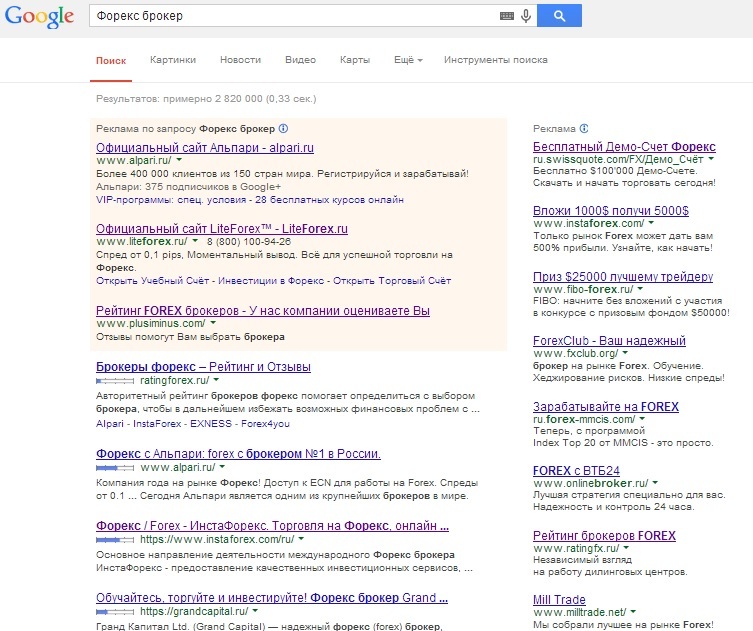The width and height of the screenshot is (753, 631).
Task: Click rating bar icon beside https://www.instaforex.com/ru/
Action: click(115, 540)
